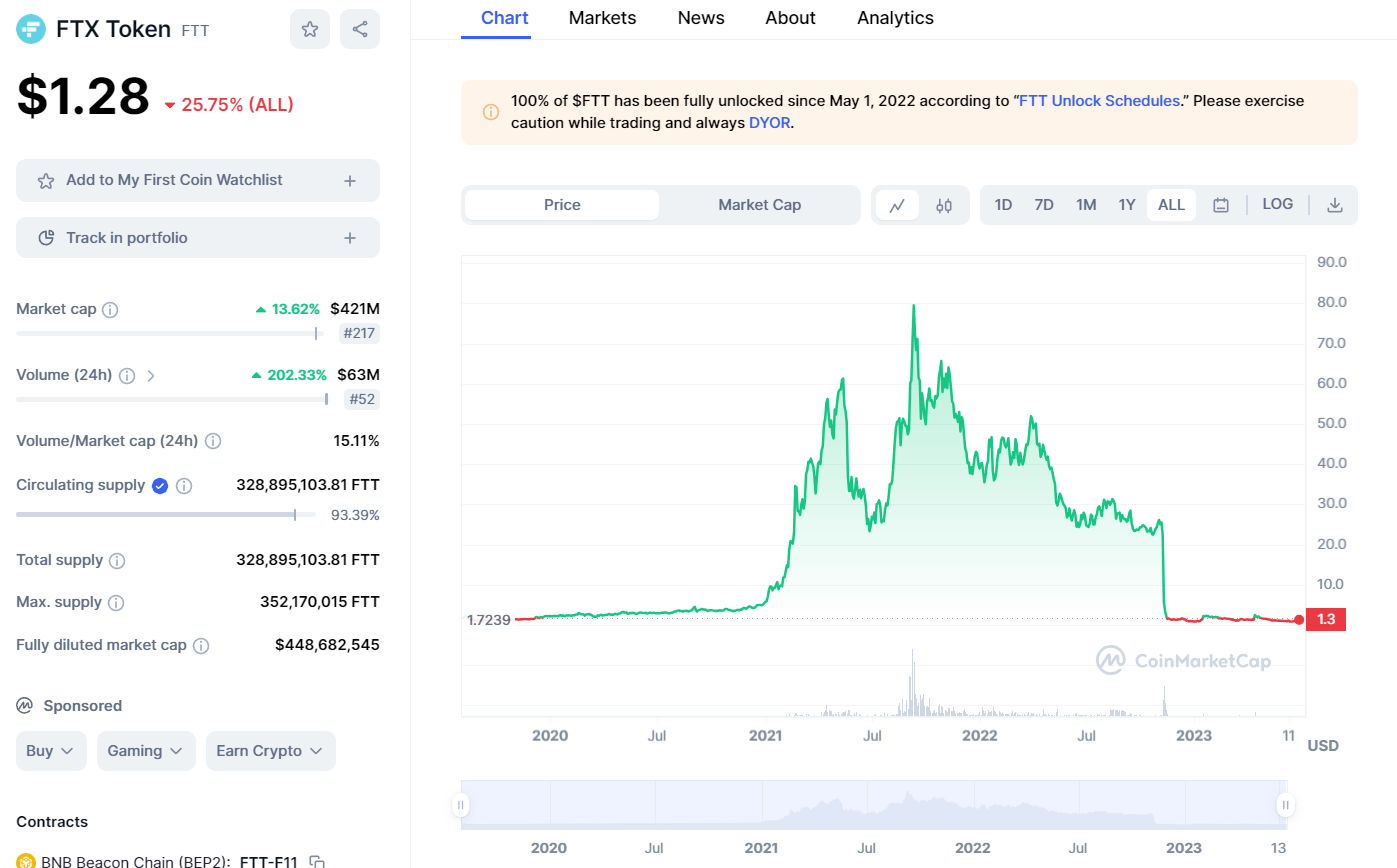
Task: Click the red 1.3 current price marker
Action: 1326,620
